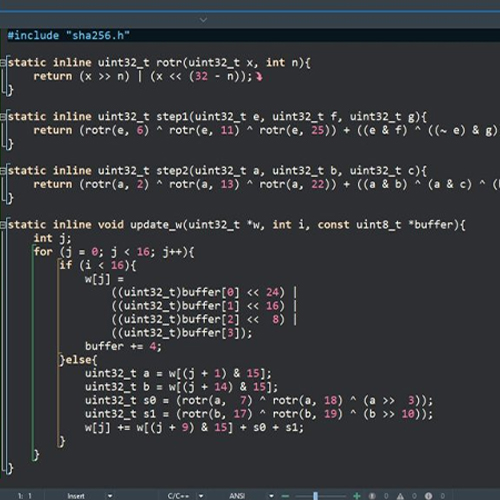Open the info messages indicator icon
This screenshot has height=500, width=500.
pos(428,496)
